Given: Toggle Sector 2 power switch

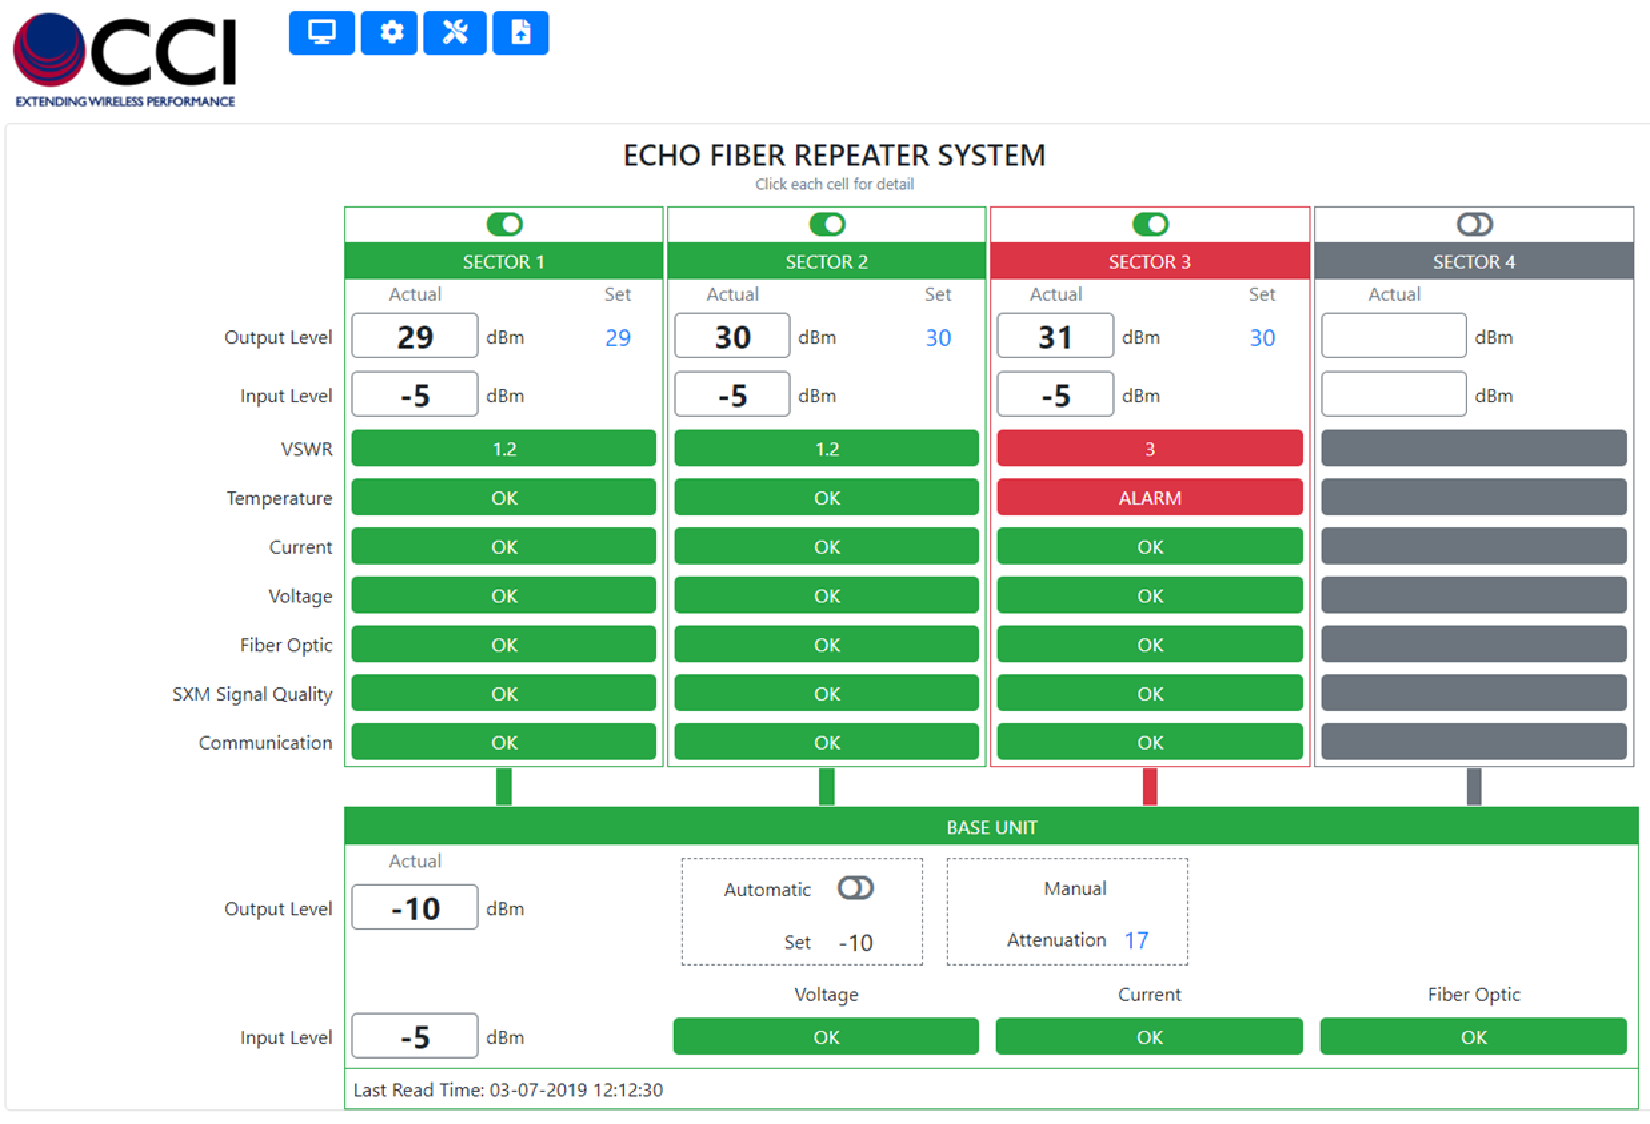Looking at the screenshot, I should [x=827, y=224].
